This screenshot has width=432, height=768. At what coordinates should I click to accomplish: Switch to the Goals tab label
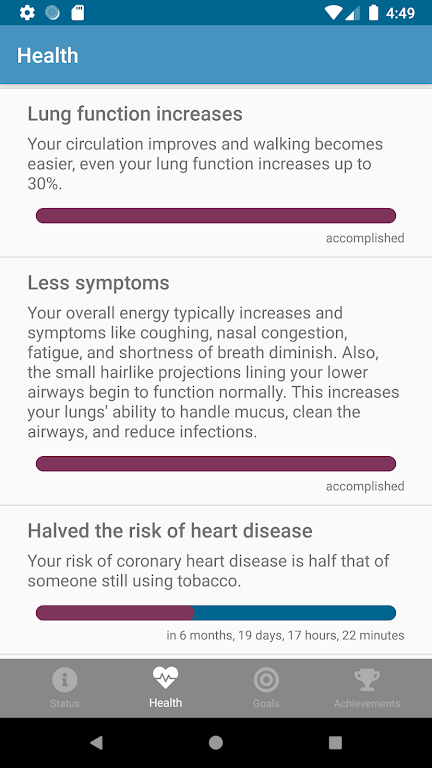click(x=266, y=703)
